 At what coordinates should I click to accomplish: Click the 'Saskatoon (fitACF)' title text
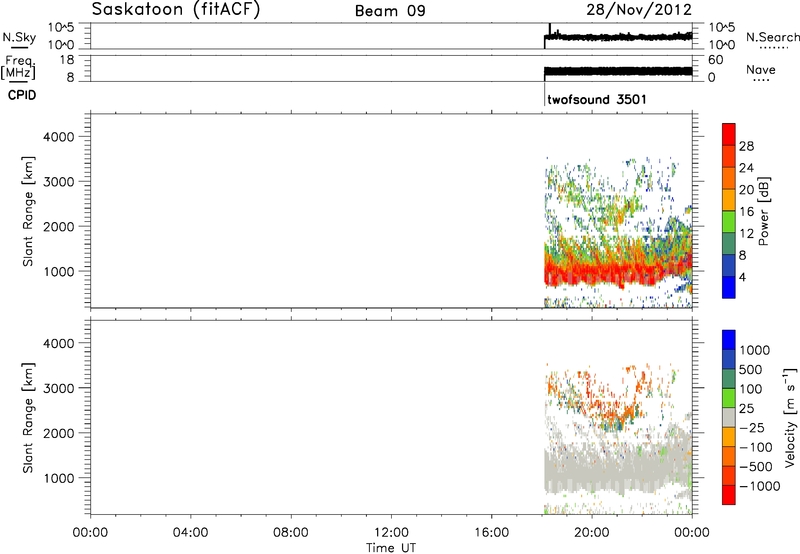(x=176, y=10)
